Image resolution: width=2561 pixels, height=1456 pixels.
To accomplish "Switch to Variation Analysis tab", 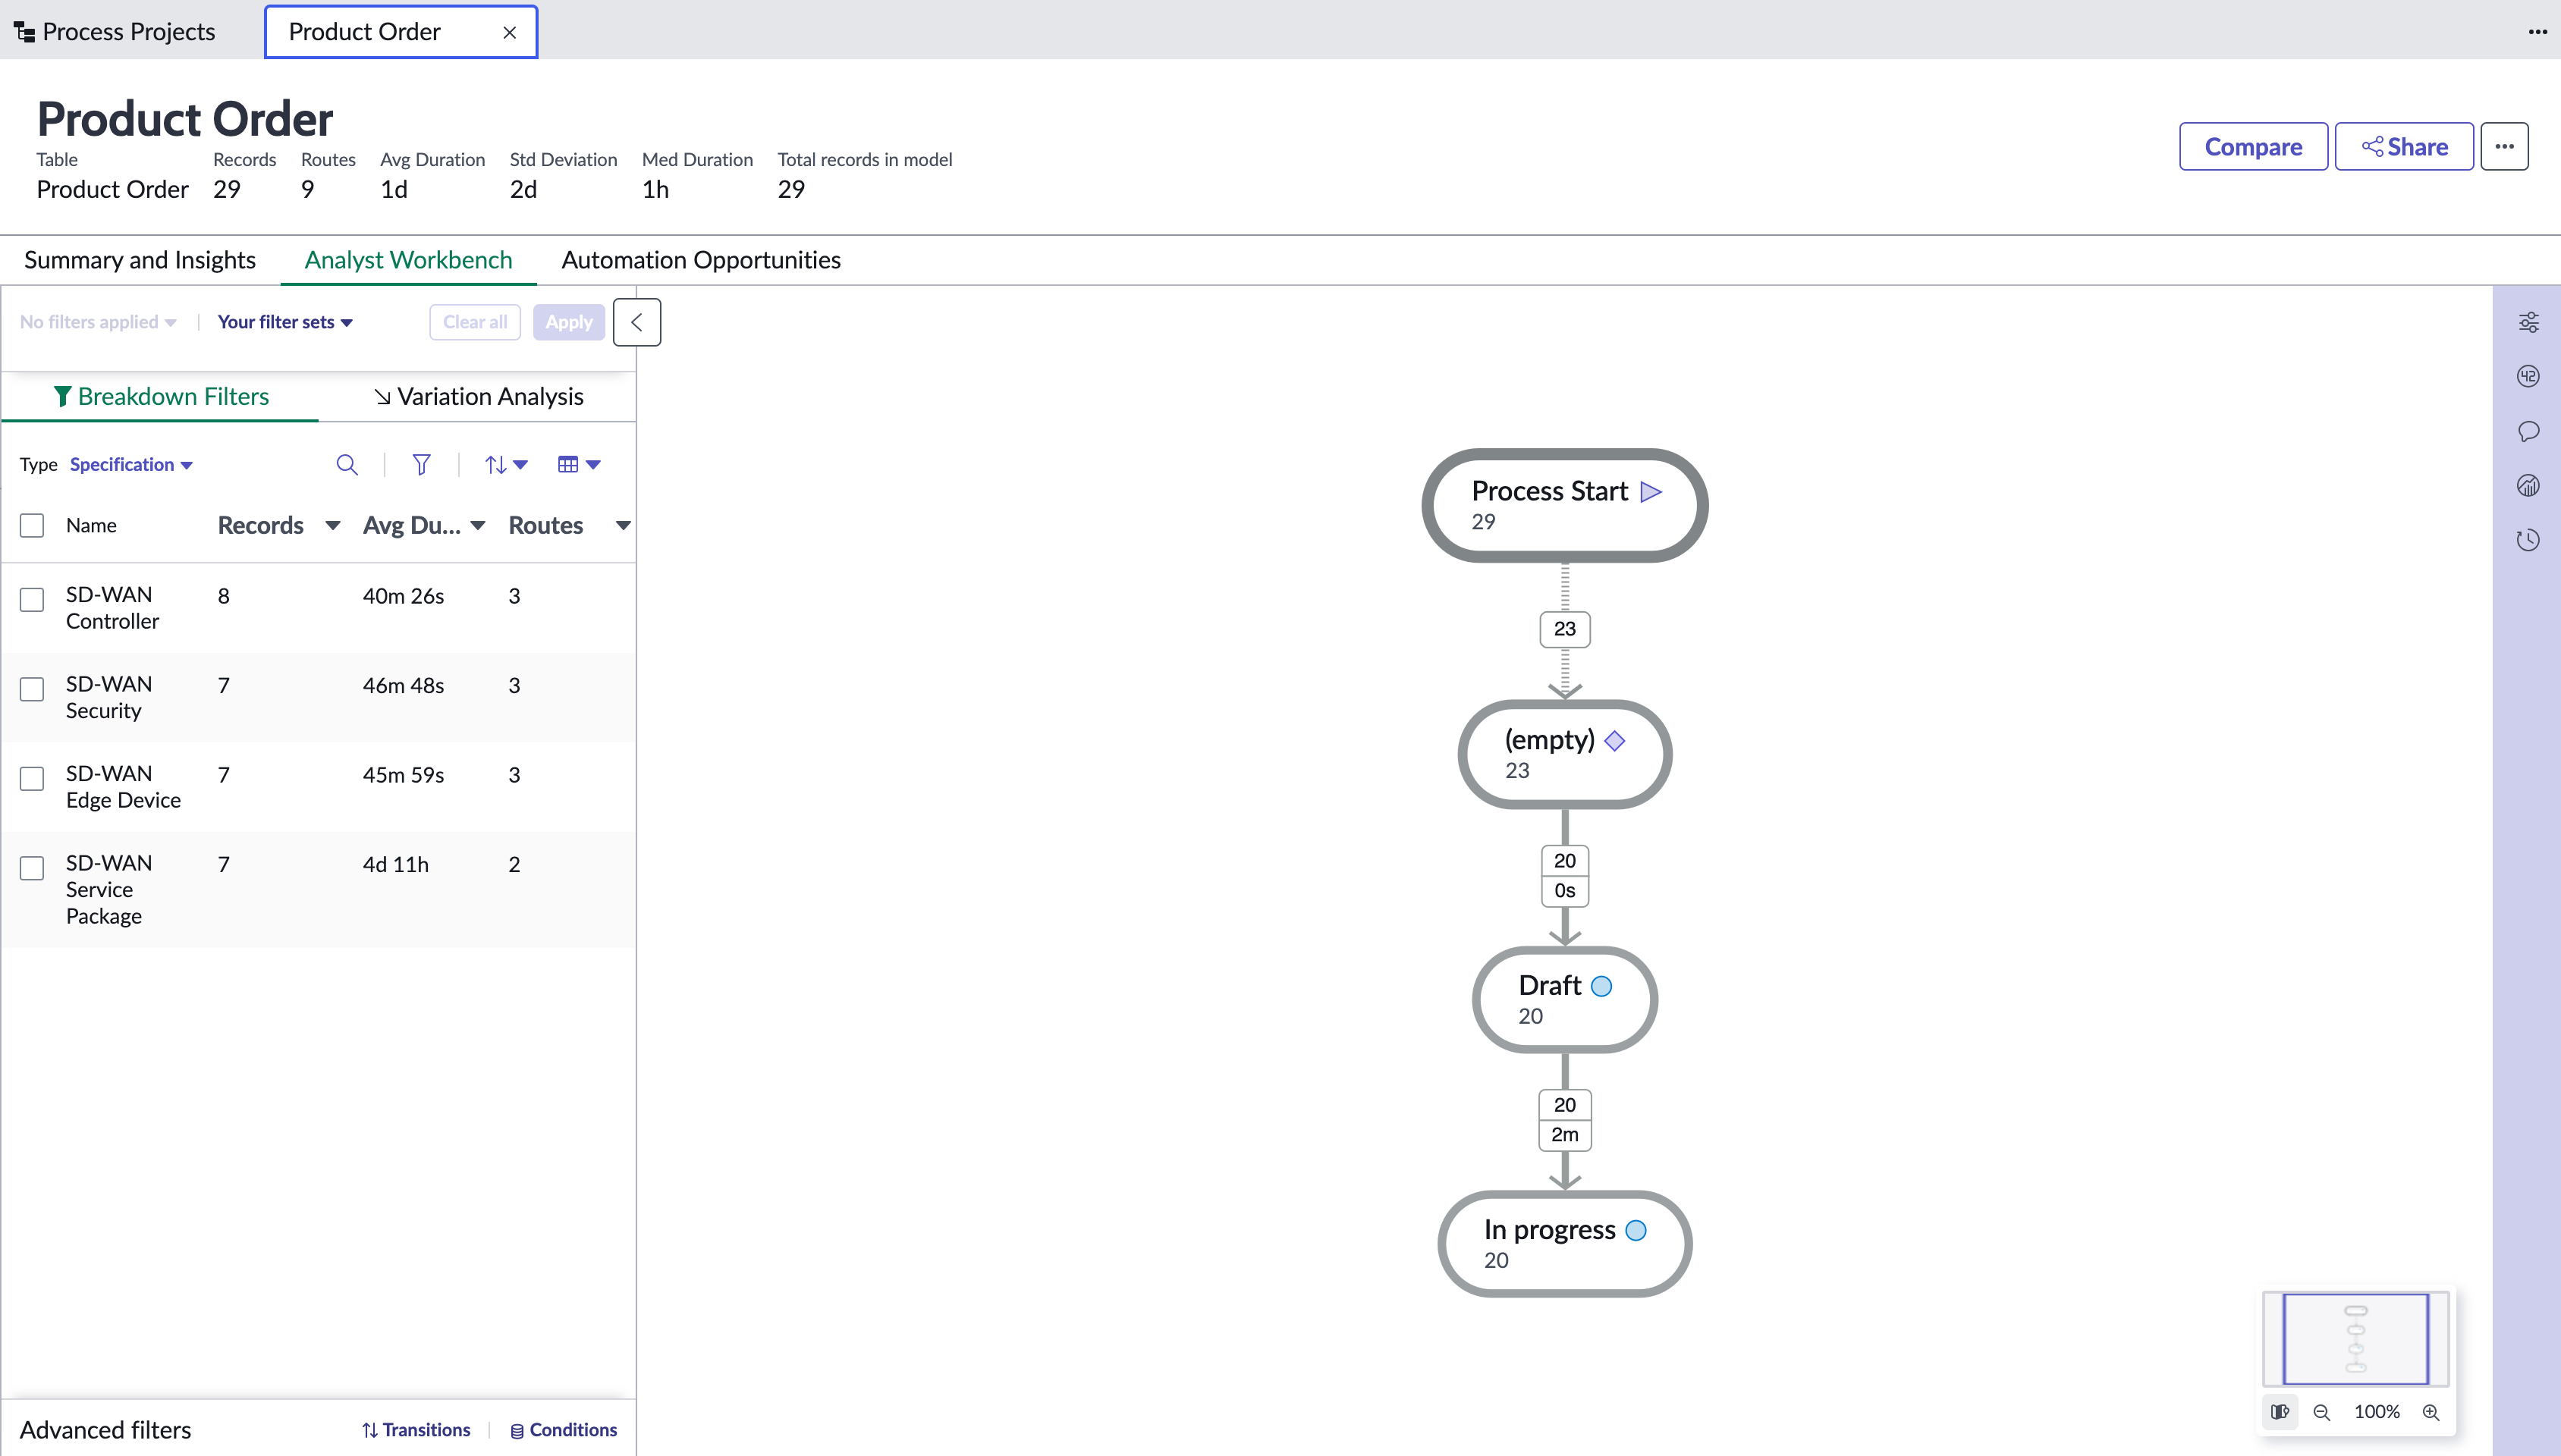I will (478, 396).
